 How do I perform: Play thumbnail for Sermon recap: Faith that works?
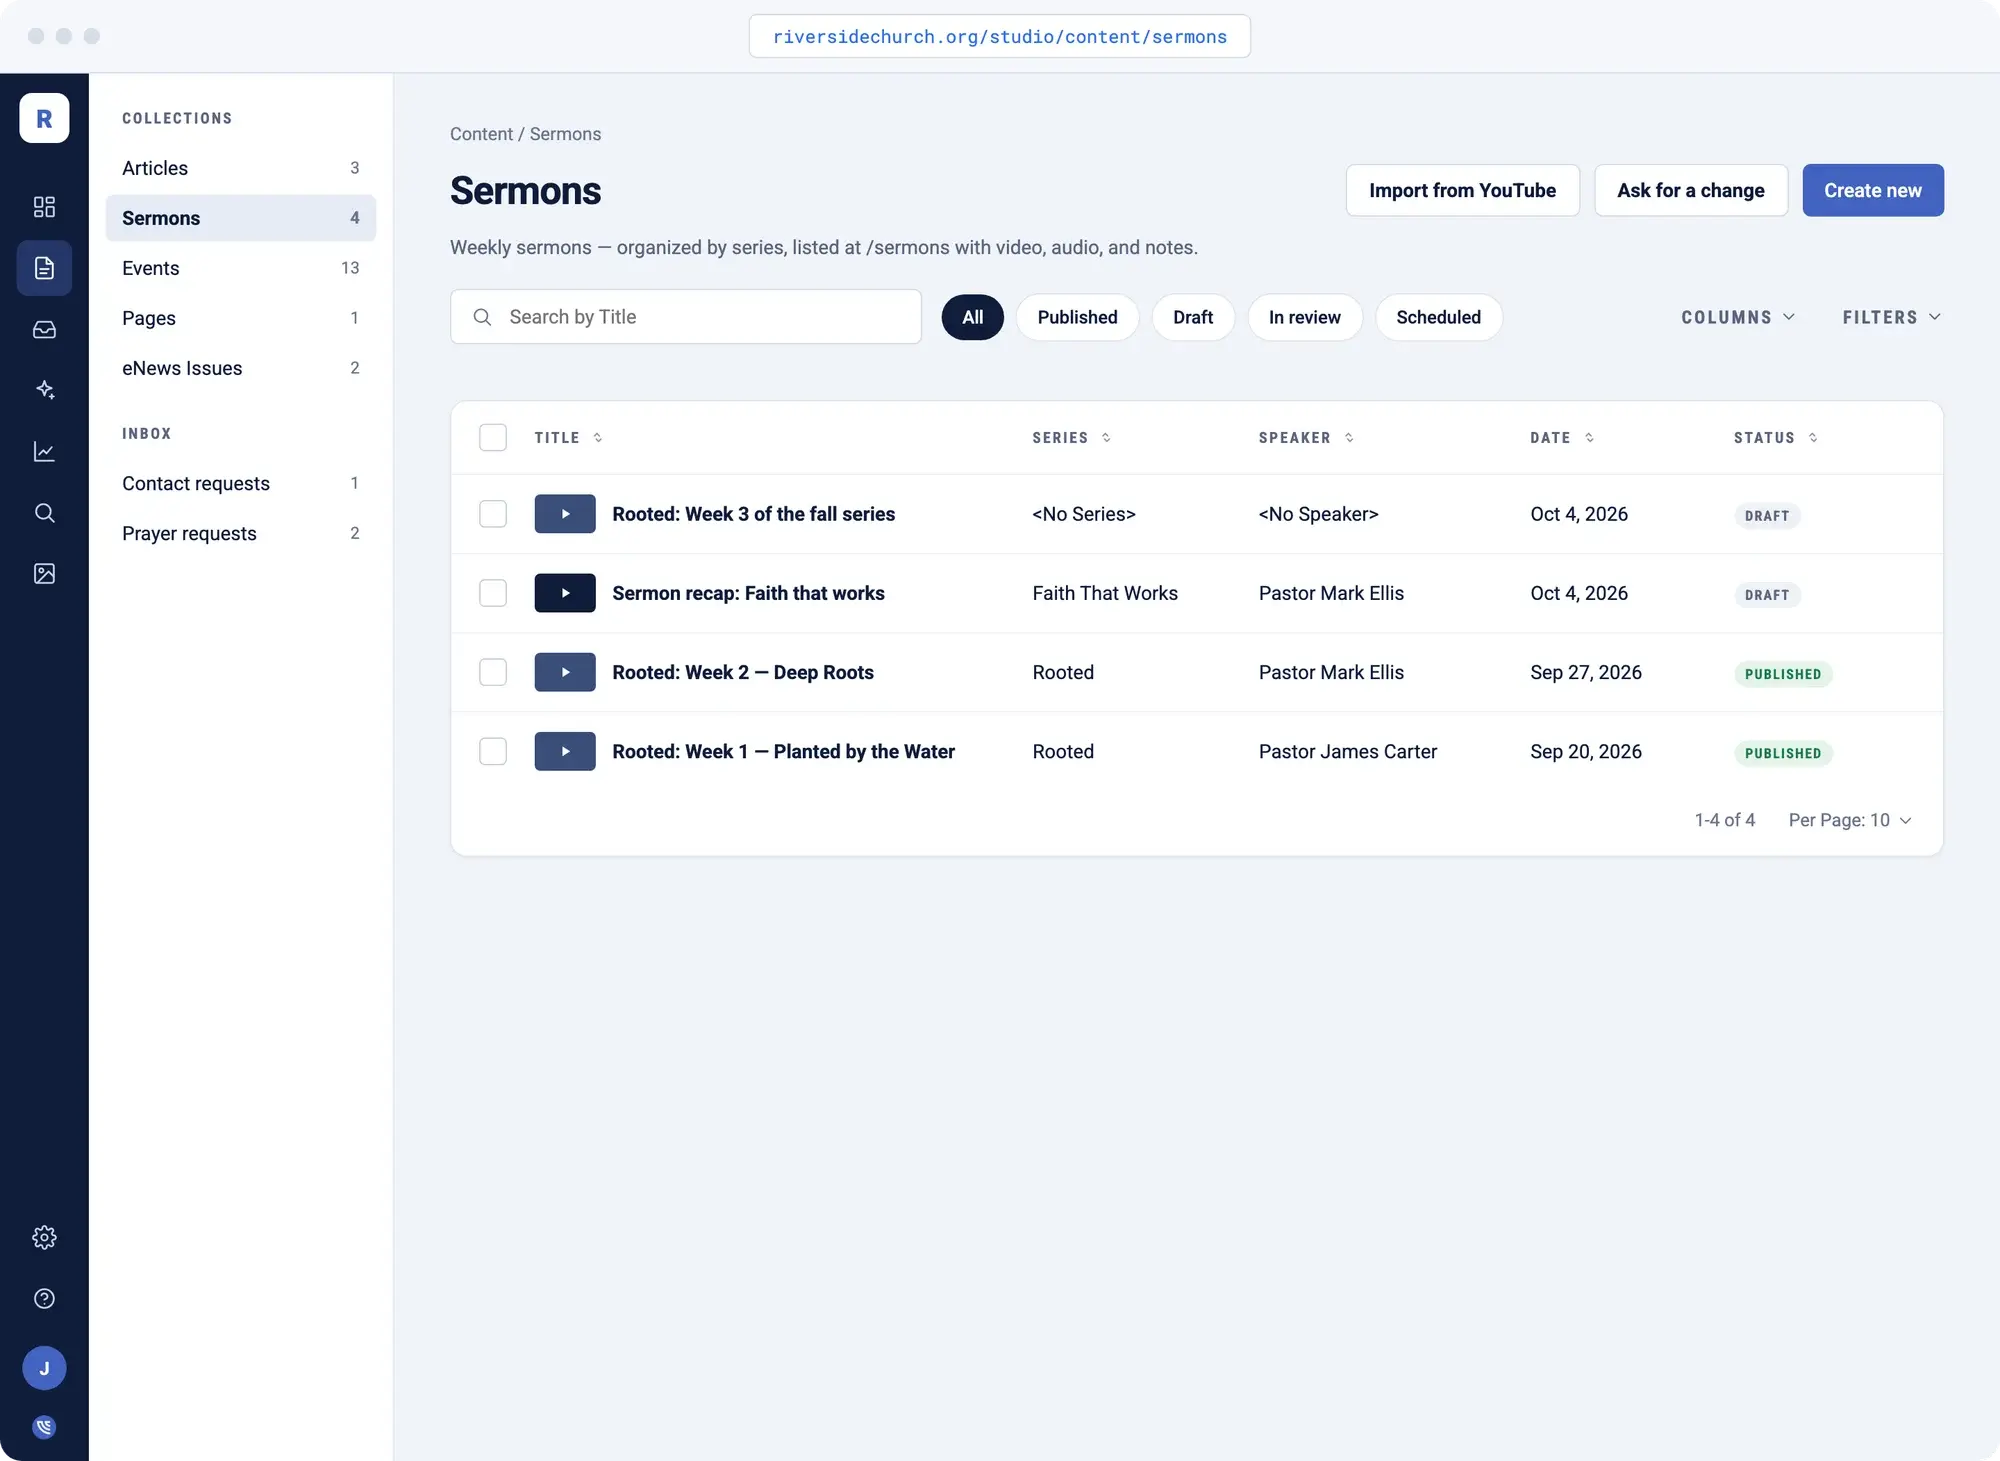tap(565, 593)
